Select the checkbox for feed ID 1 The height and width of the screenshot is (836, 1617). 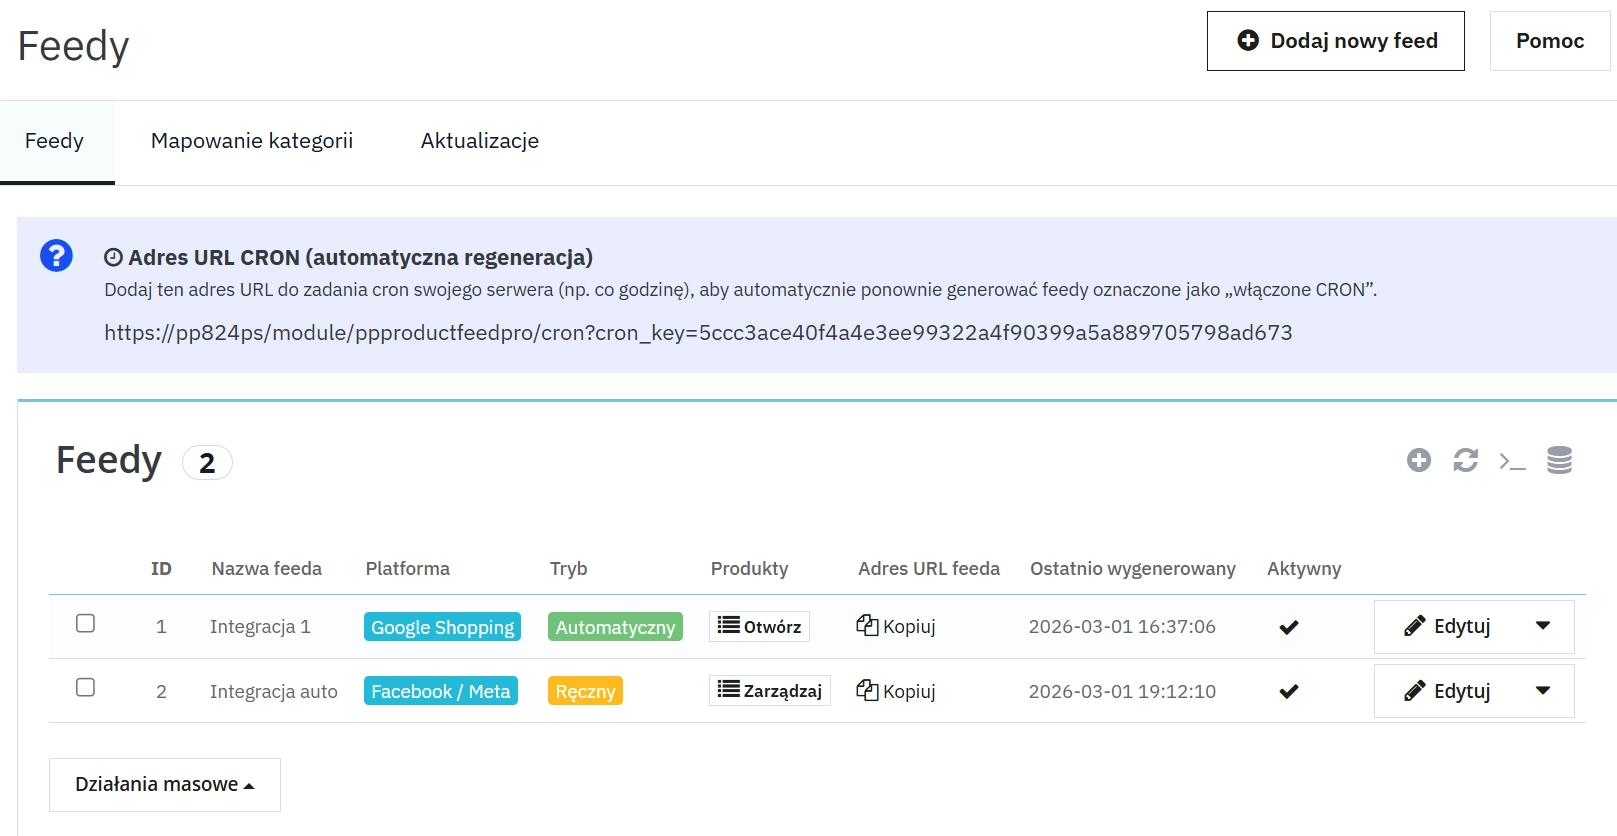(86, 623)
